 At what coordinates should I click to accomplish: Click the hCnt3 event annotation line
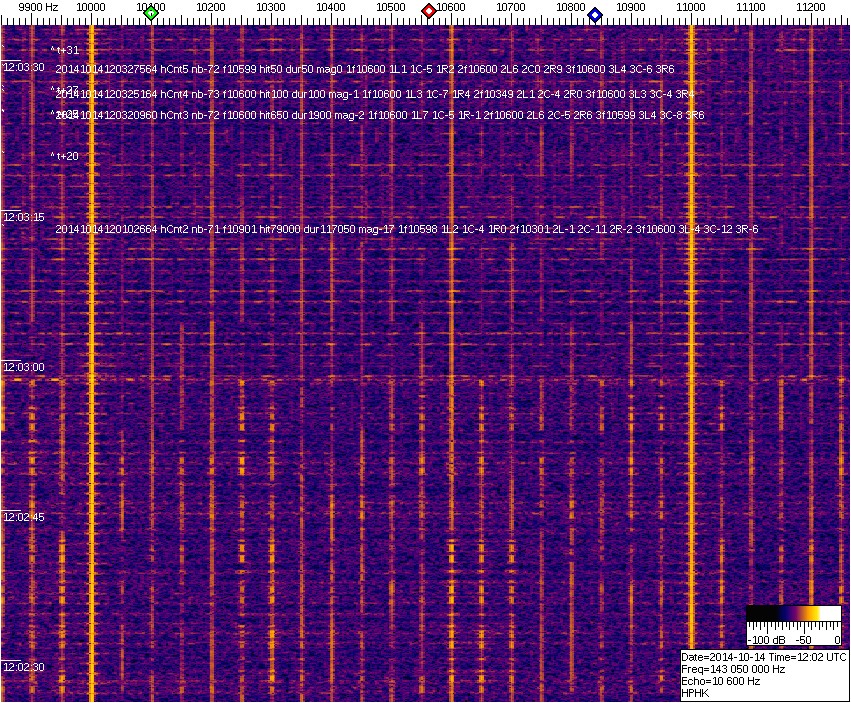click(380, 115)
